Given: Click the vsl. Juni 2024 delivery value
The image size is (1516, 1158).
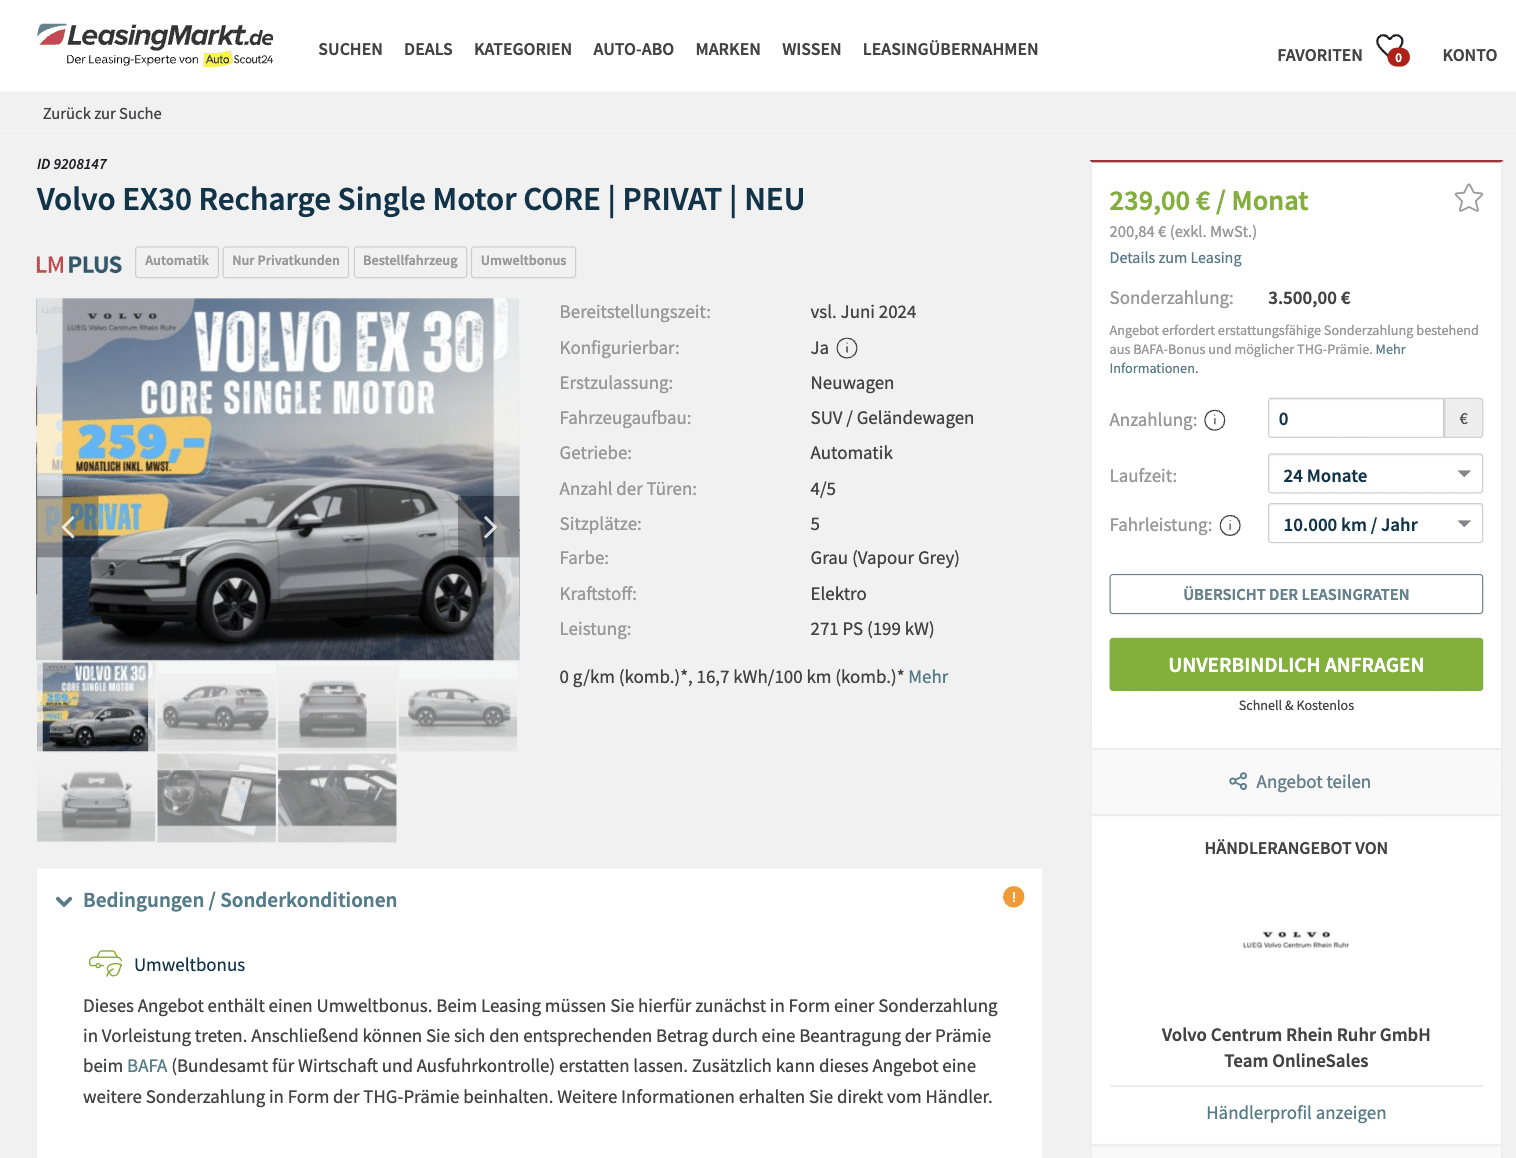Looking at the screenshot, I should click(863, 312).
